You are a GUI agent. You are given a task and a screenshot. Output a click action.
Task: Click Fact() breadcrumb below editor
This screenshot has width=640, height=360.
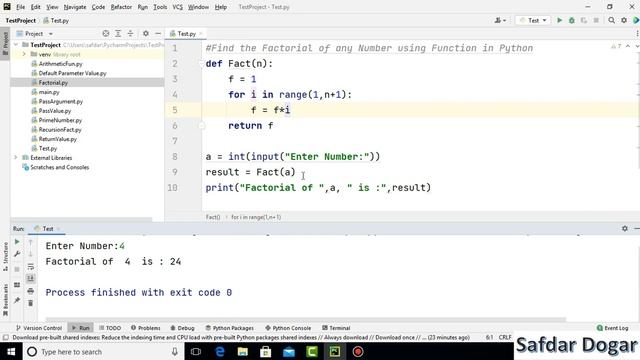click(x=213, y=217)
